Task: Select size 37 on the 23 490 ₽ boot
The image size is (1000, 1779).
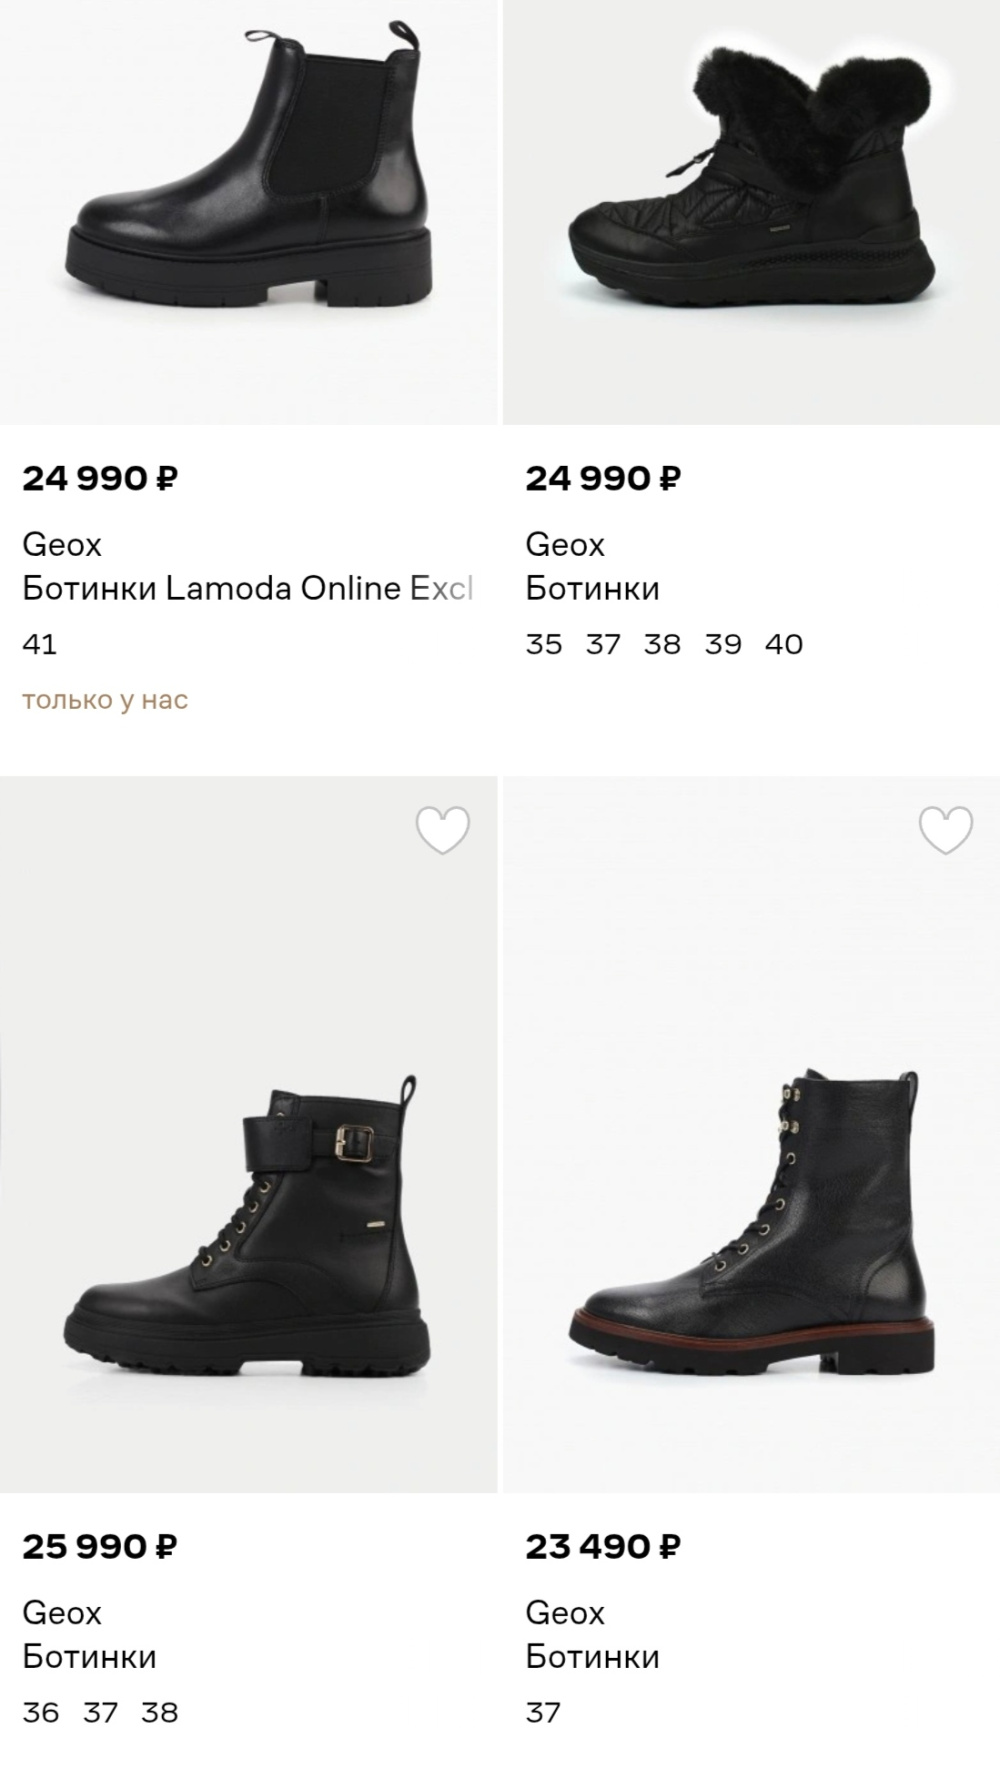Action: [x=543, y=1712]
